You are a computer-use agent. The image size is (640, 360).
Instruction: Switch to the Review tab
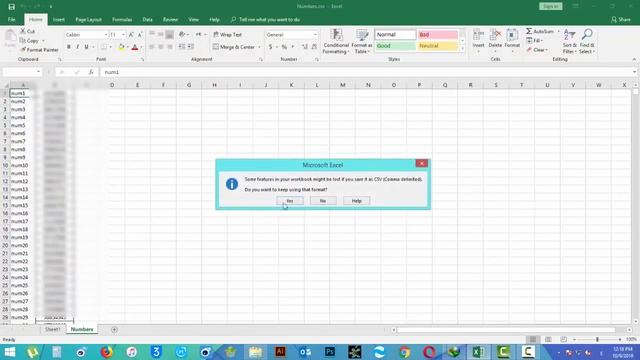[170, 20]
